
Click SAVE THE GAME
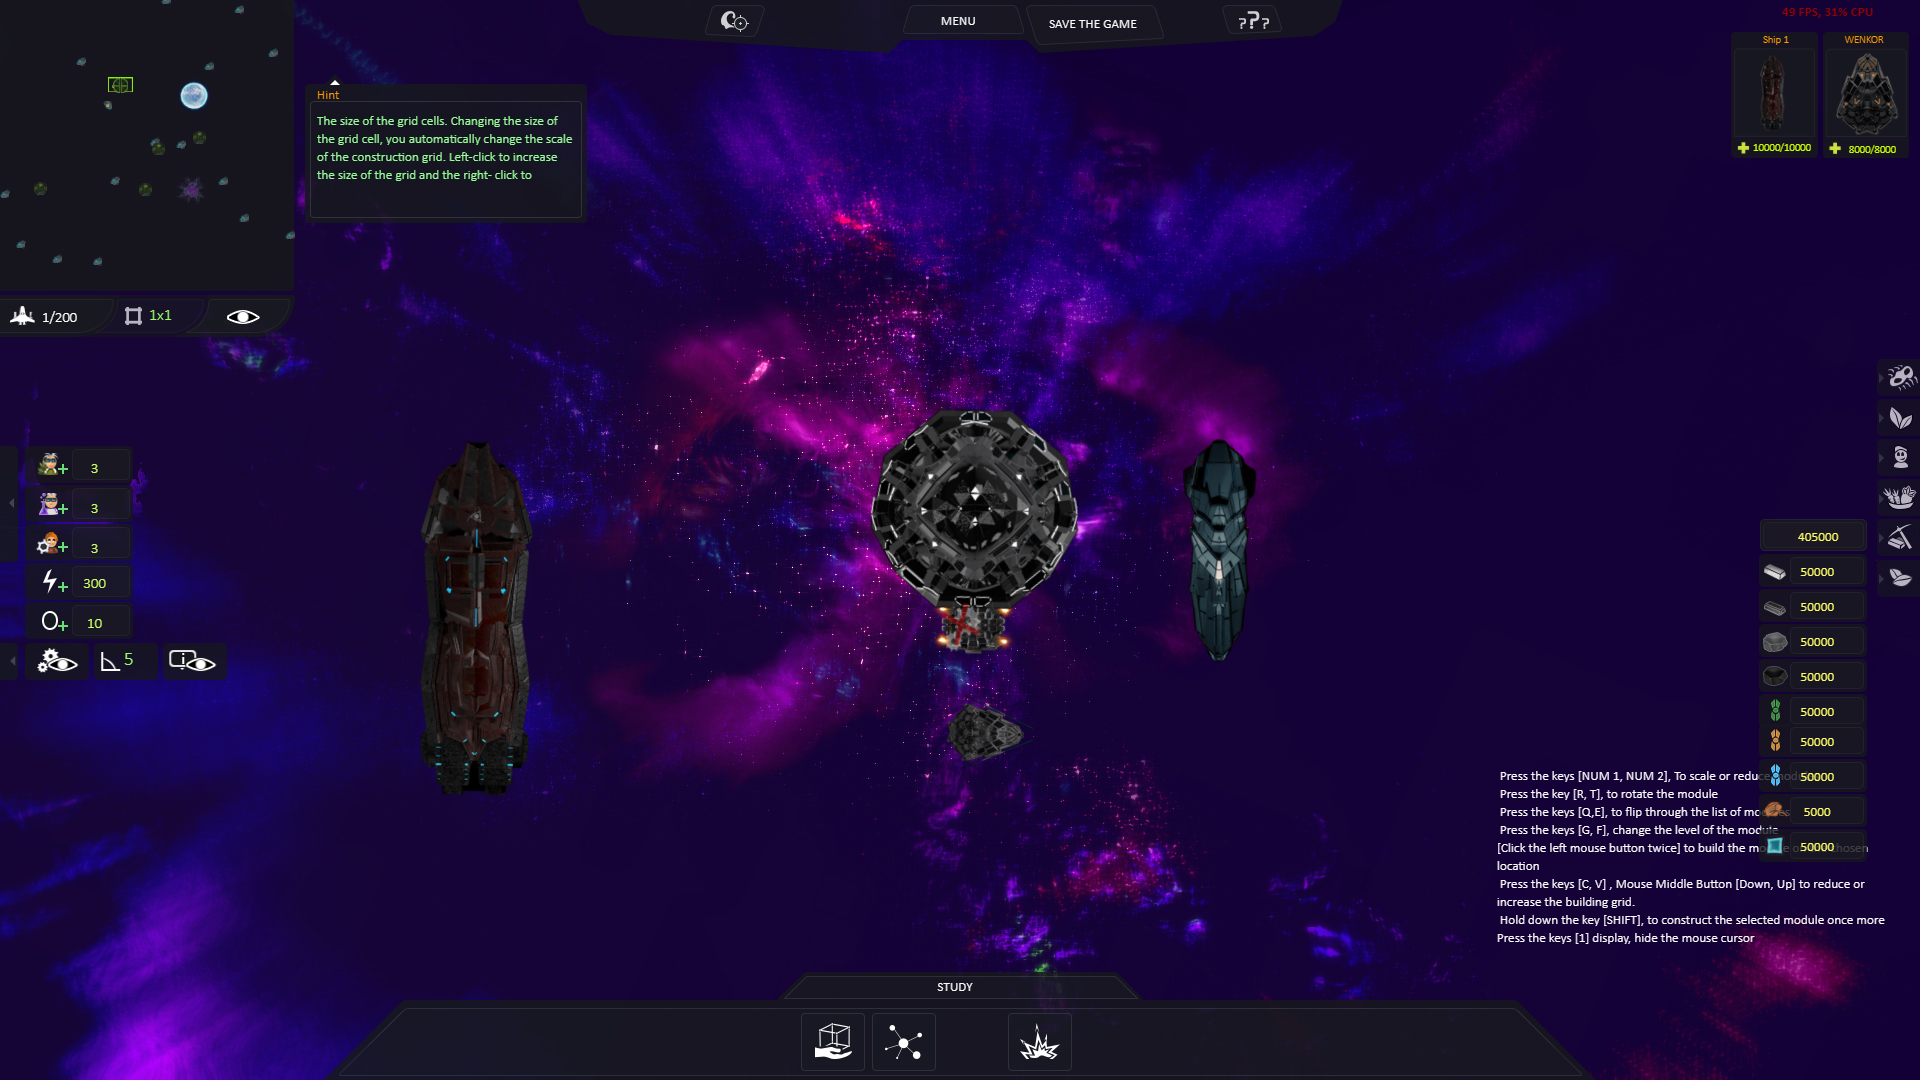1092,23
